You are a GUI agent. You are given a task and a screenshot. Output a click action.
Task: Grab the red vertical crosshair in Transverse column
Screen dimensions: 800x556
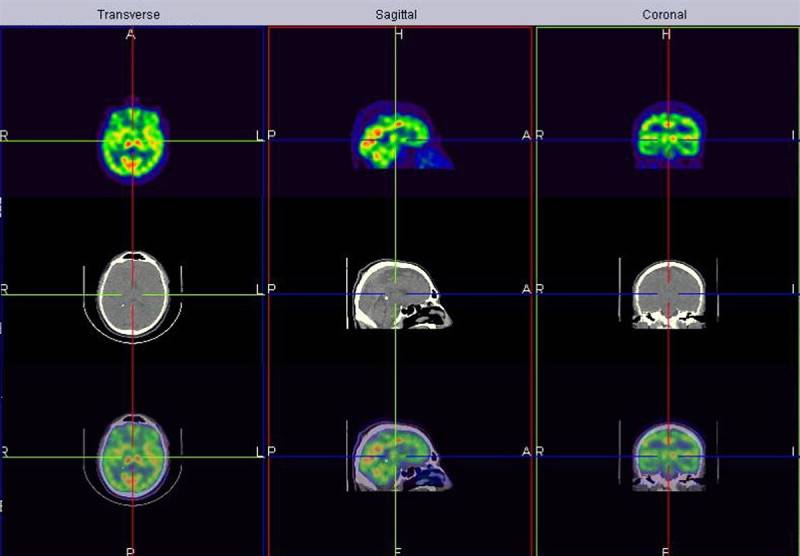(x=131, y=220)
